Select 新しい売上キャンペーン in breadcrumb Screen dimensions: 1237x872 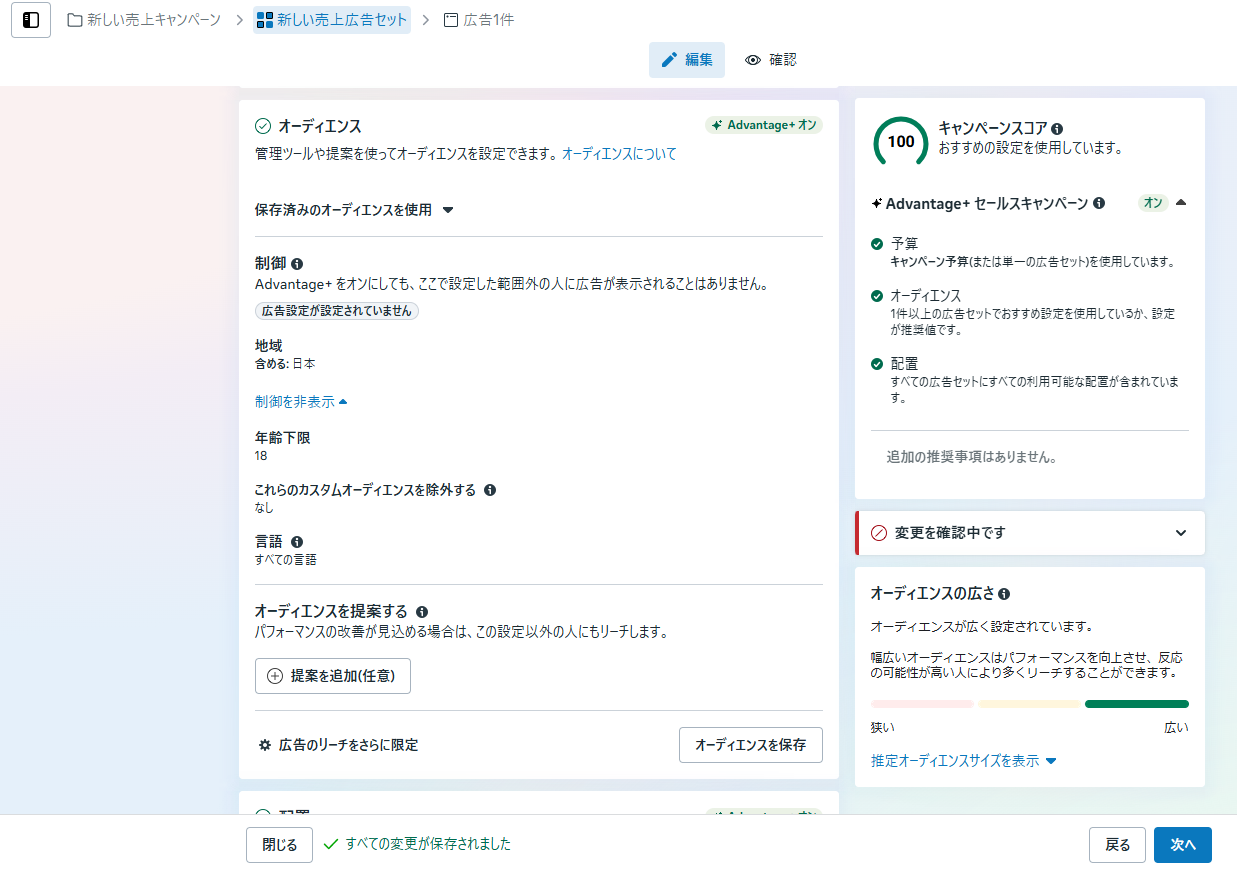coord(144,20)
